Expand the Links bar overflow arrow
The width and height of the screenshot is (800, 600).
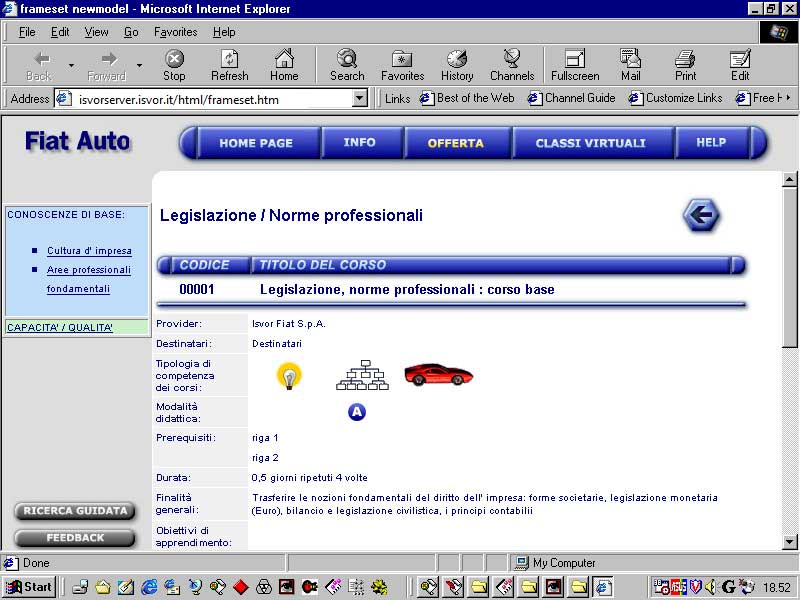788,97
